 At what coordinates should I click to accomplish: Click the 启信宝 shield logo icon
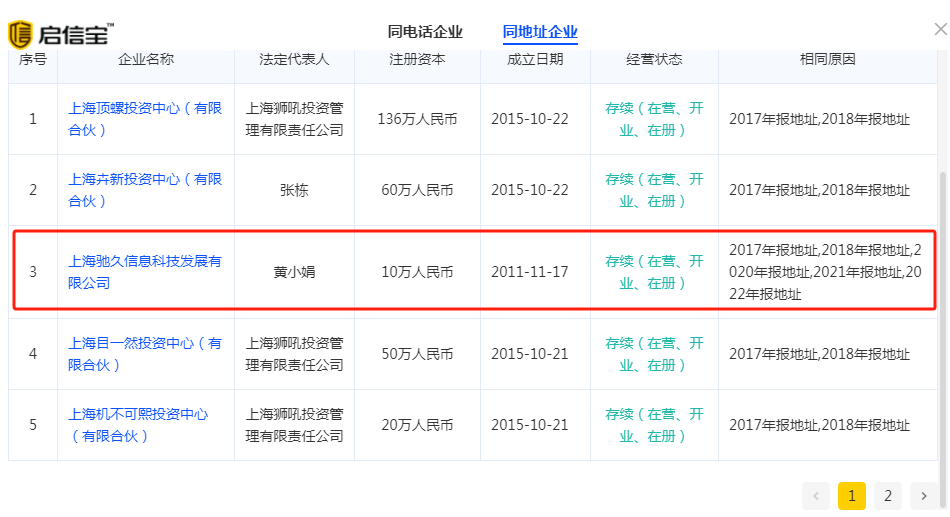pos(20,35)
